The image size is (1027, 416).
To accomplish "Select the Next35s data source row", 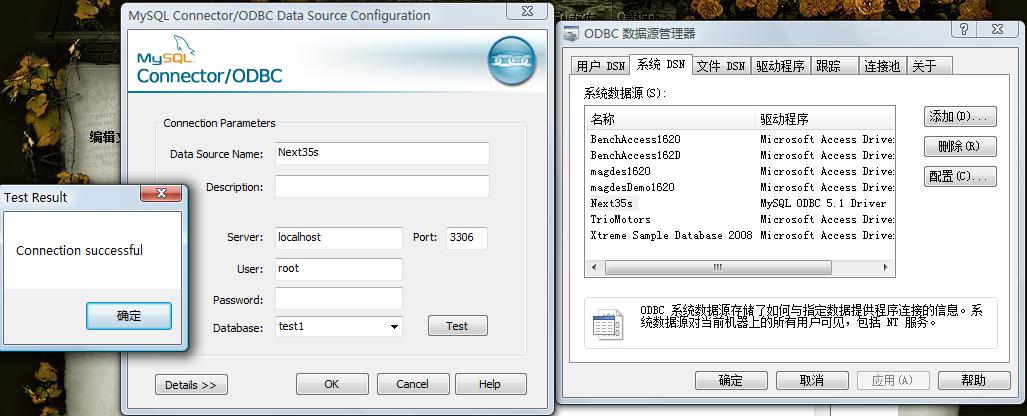I will tap(741, 203).
